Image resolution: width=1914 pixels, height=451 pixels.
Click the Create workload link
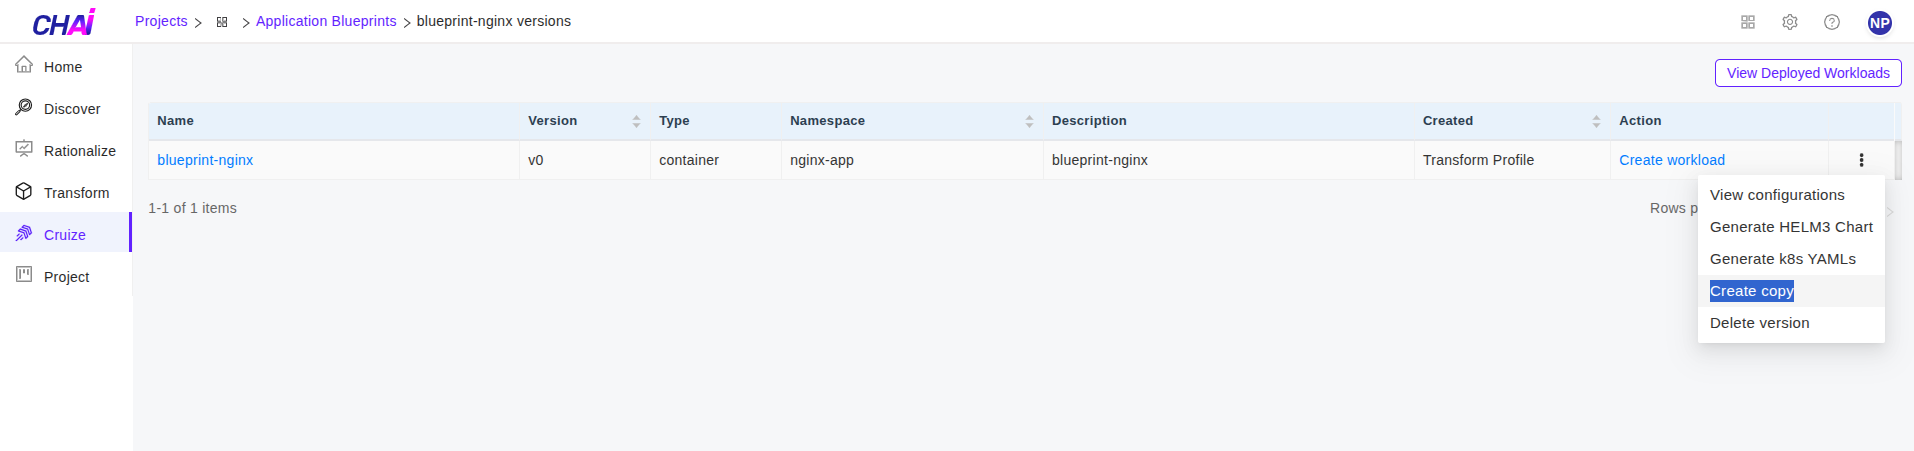[x=1672, y=160]
